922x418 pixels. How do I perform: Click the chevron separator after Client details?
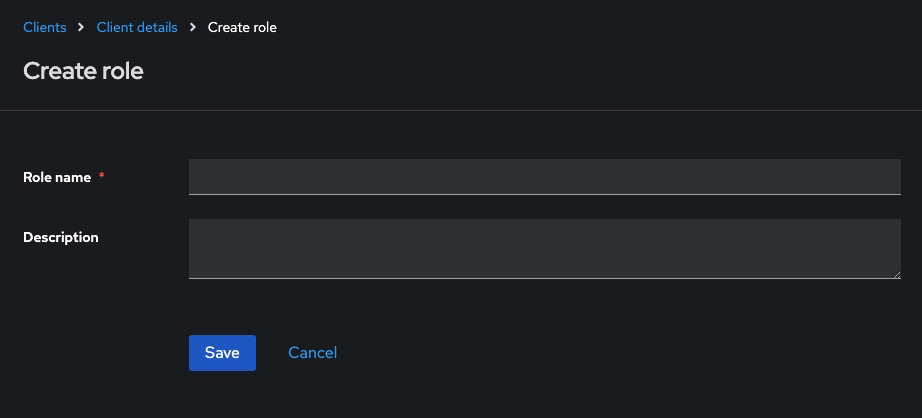(193, 28)
